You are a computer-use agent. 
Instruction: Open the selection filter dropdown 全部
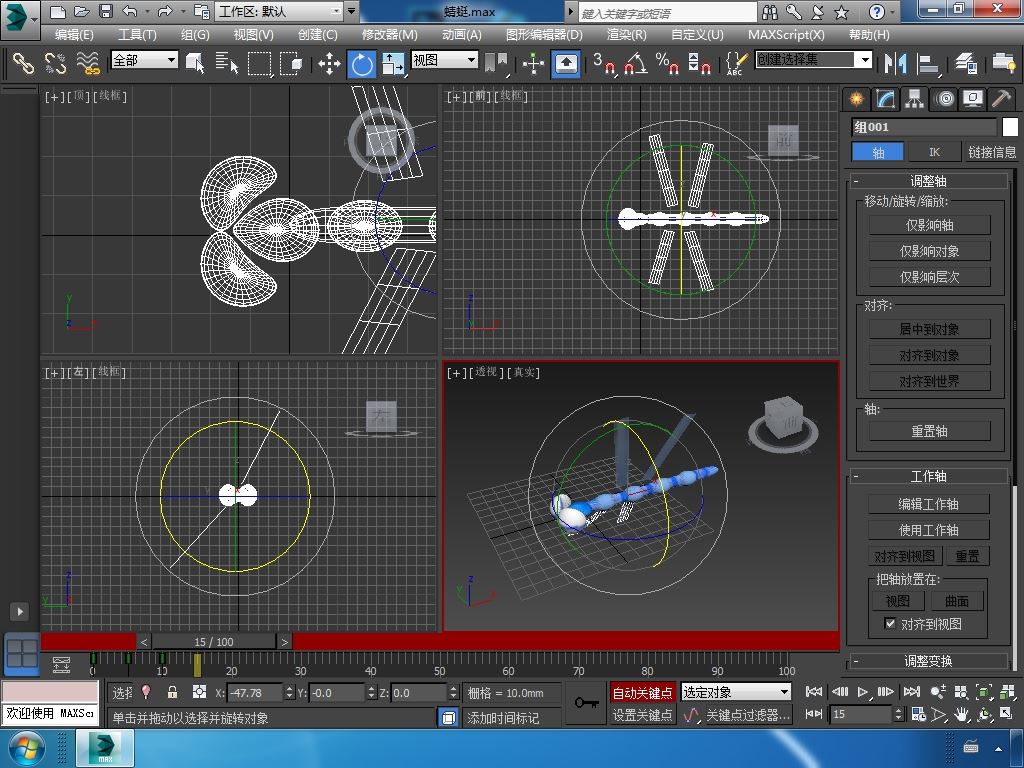(x=144, y=60)
